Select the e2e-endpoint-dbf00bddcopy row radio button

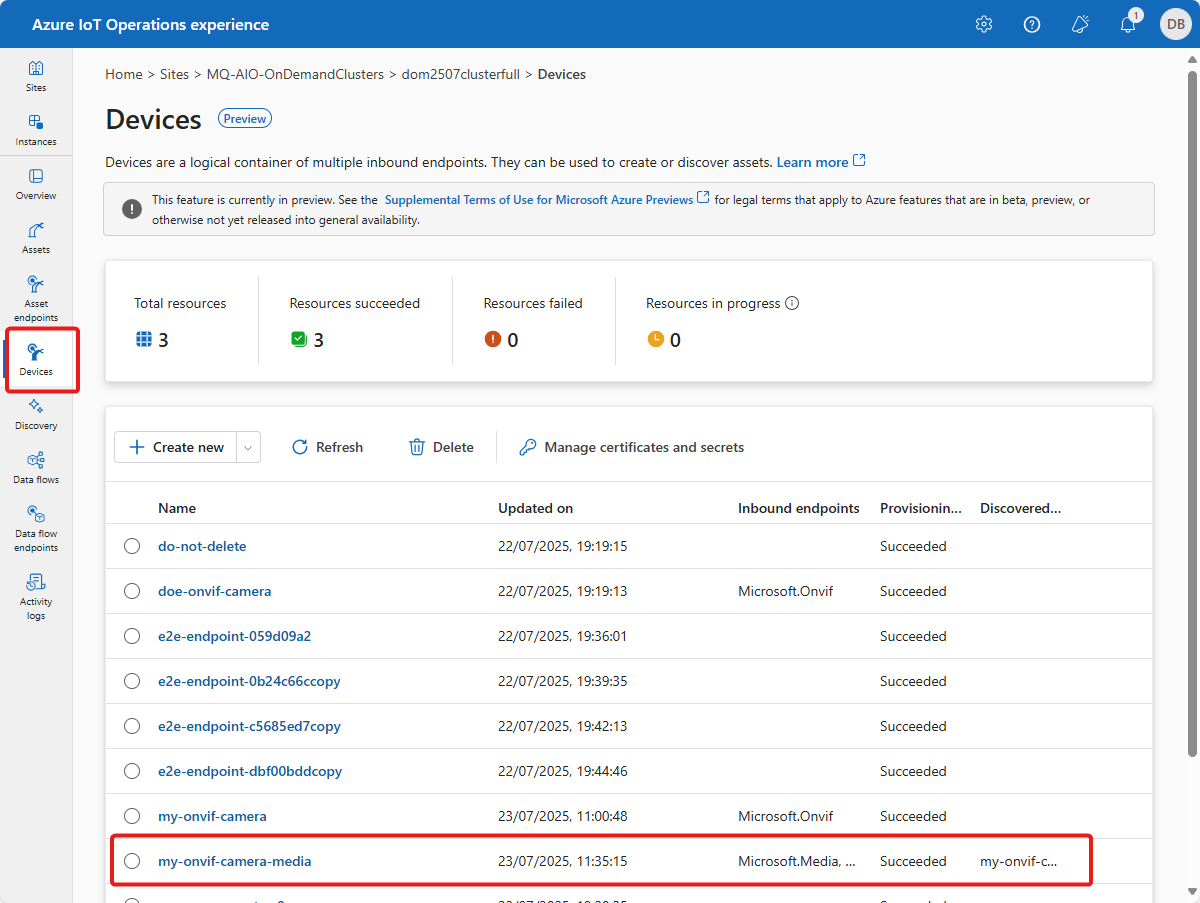coord(132,771)
